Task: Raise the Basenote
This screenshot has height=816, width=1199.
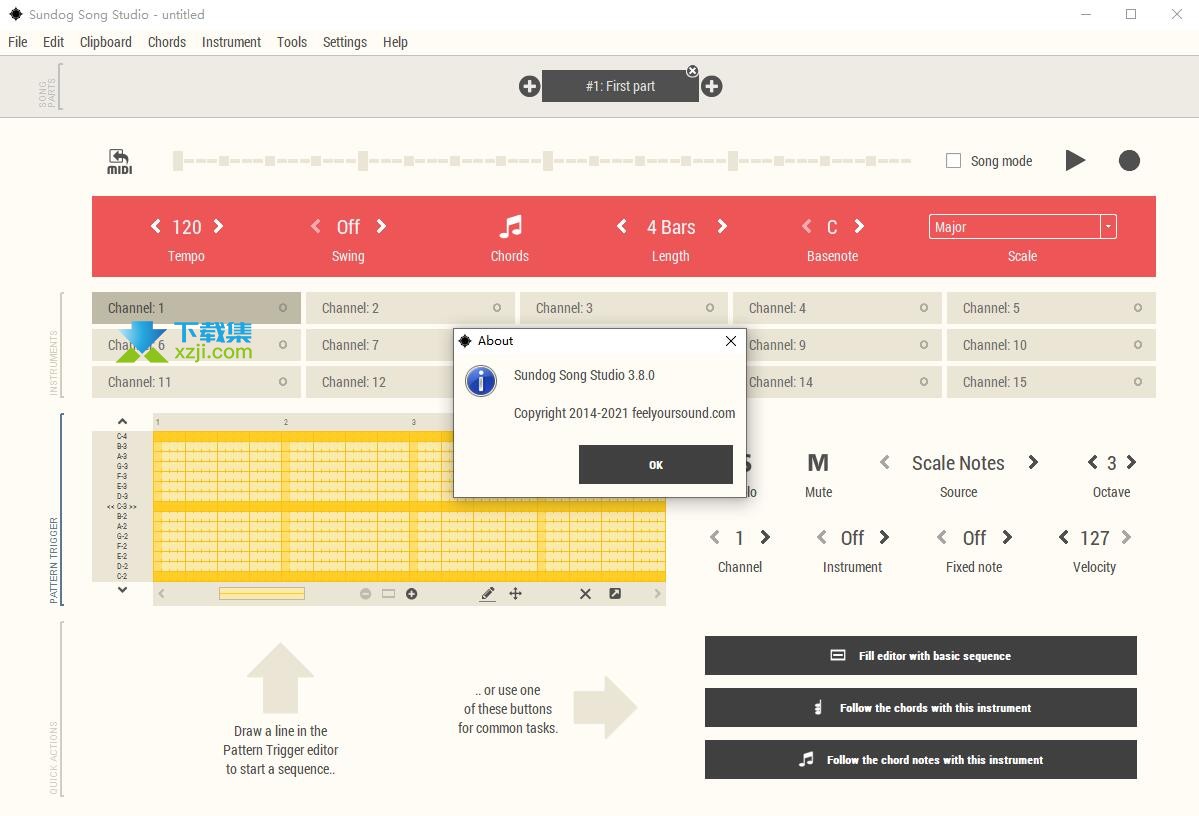Action: pos(859,226)
